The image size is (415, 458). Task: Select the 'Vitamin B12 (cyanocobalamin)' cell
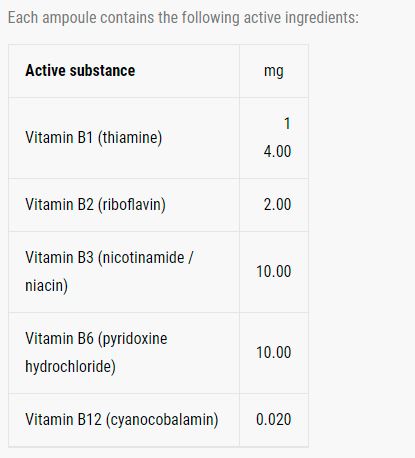point(122,420)
